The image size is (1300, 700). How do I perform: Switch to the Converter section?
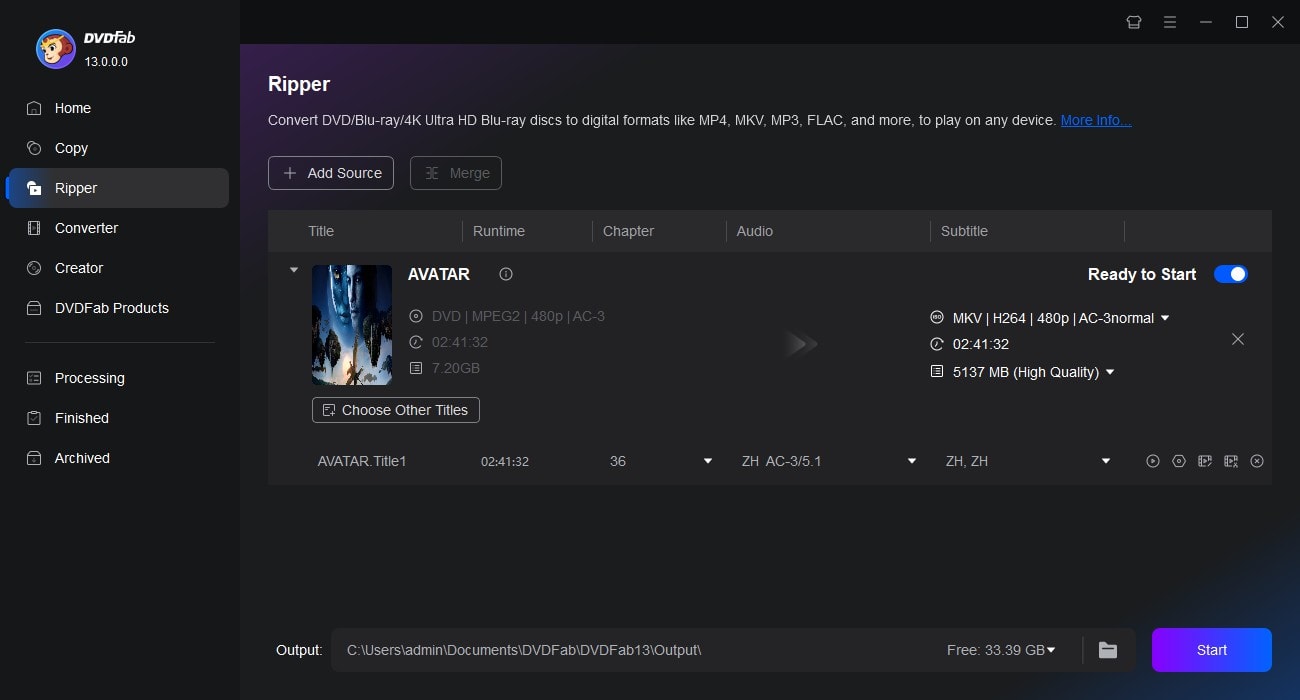[x=86, y=227]
